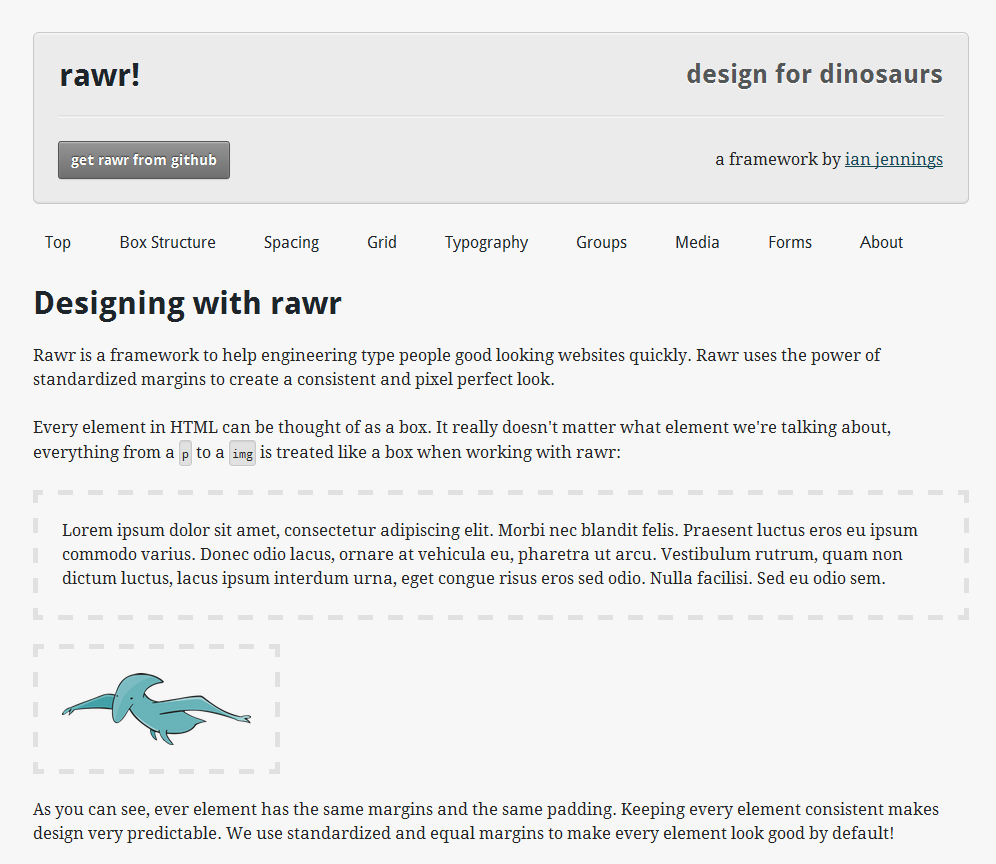Viewport: 996px width, 864px height.
Task: Open the Spacing nav link
Action: (291, 242)
